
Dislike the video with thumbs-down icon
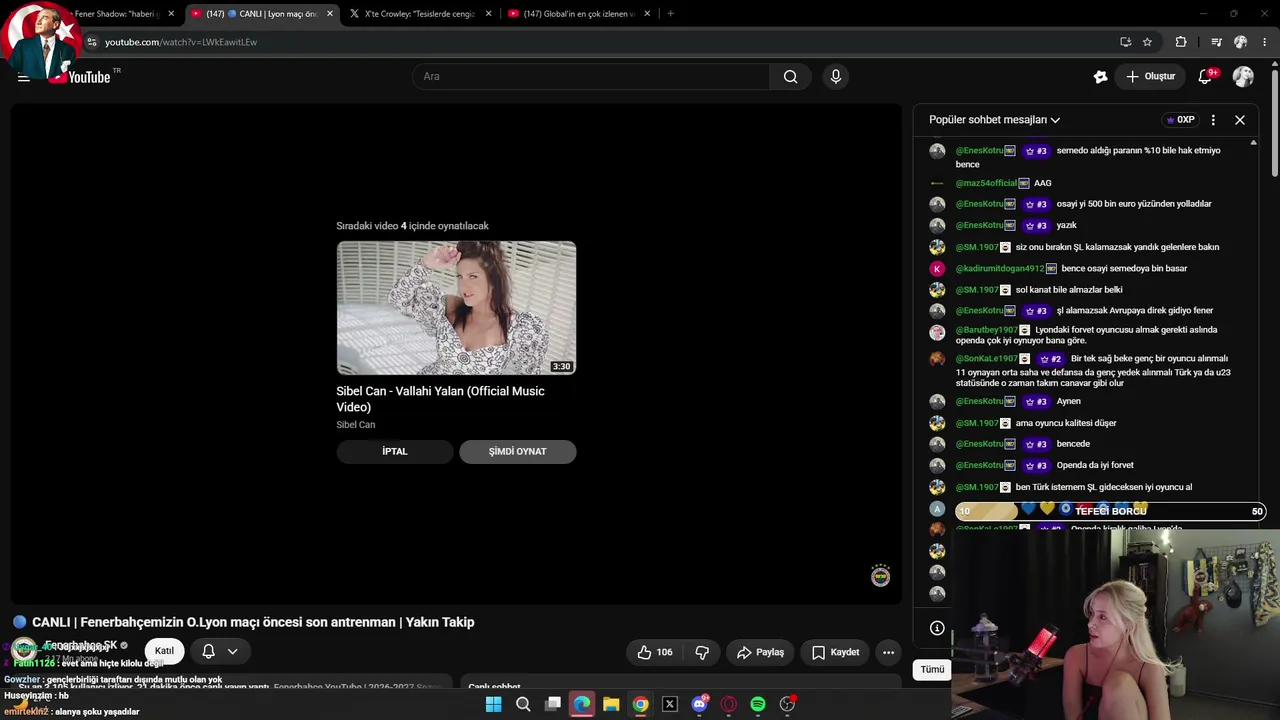(702, 652)
